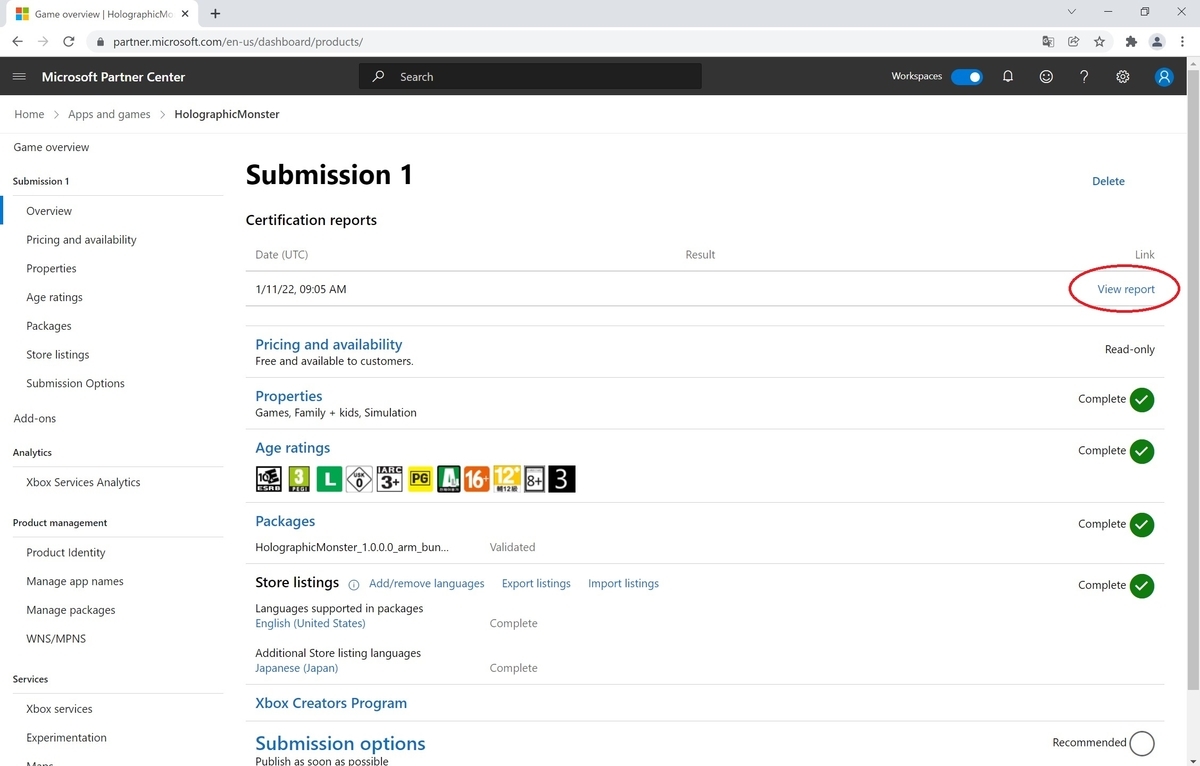Click the orange 16+ rating badge
Screen dimensions: 1200x766
tap(476, 480)
